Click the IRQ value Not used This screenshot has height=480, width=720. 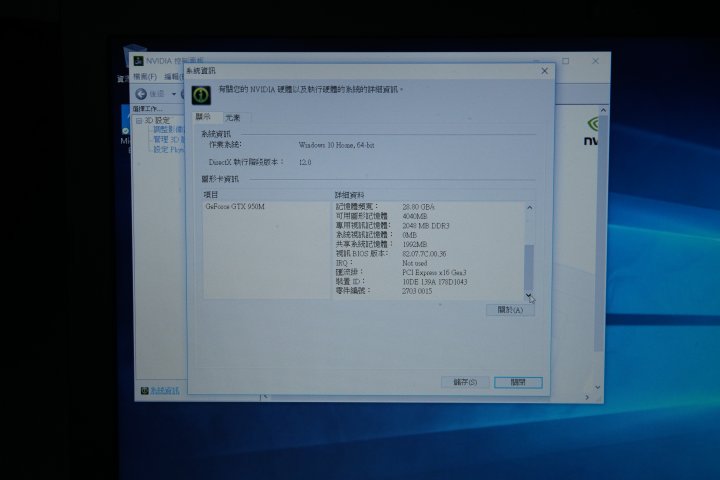click(x=415, y=263)
